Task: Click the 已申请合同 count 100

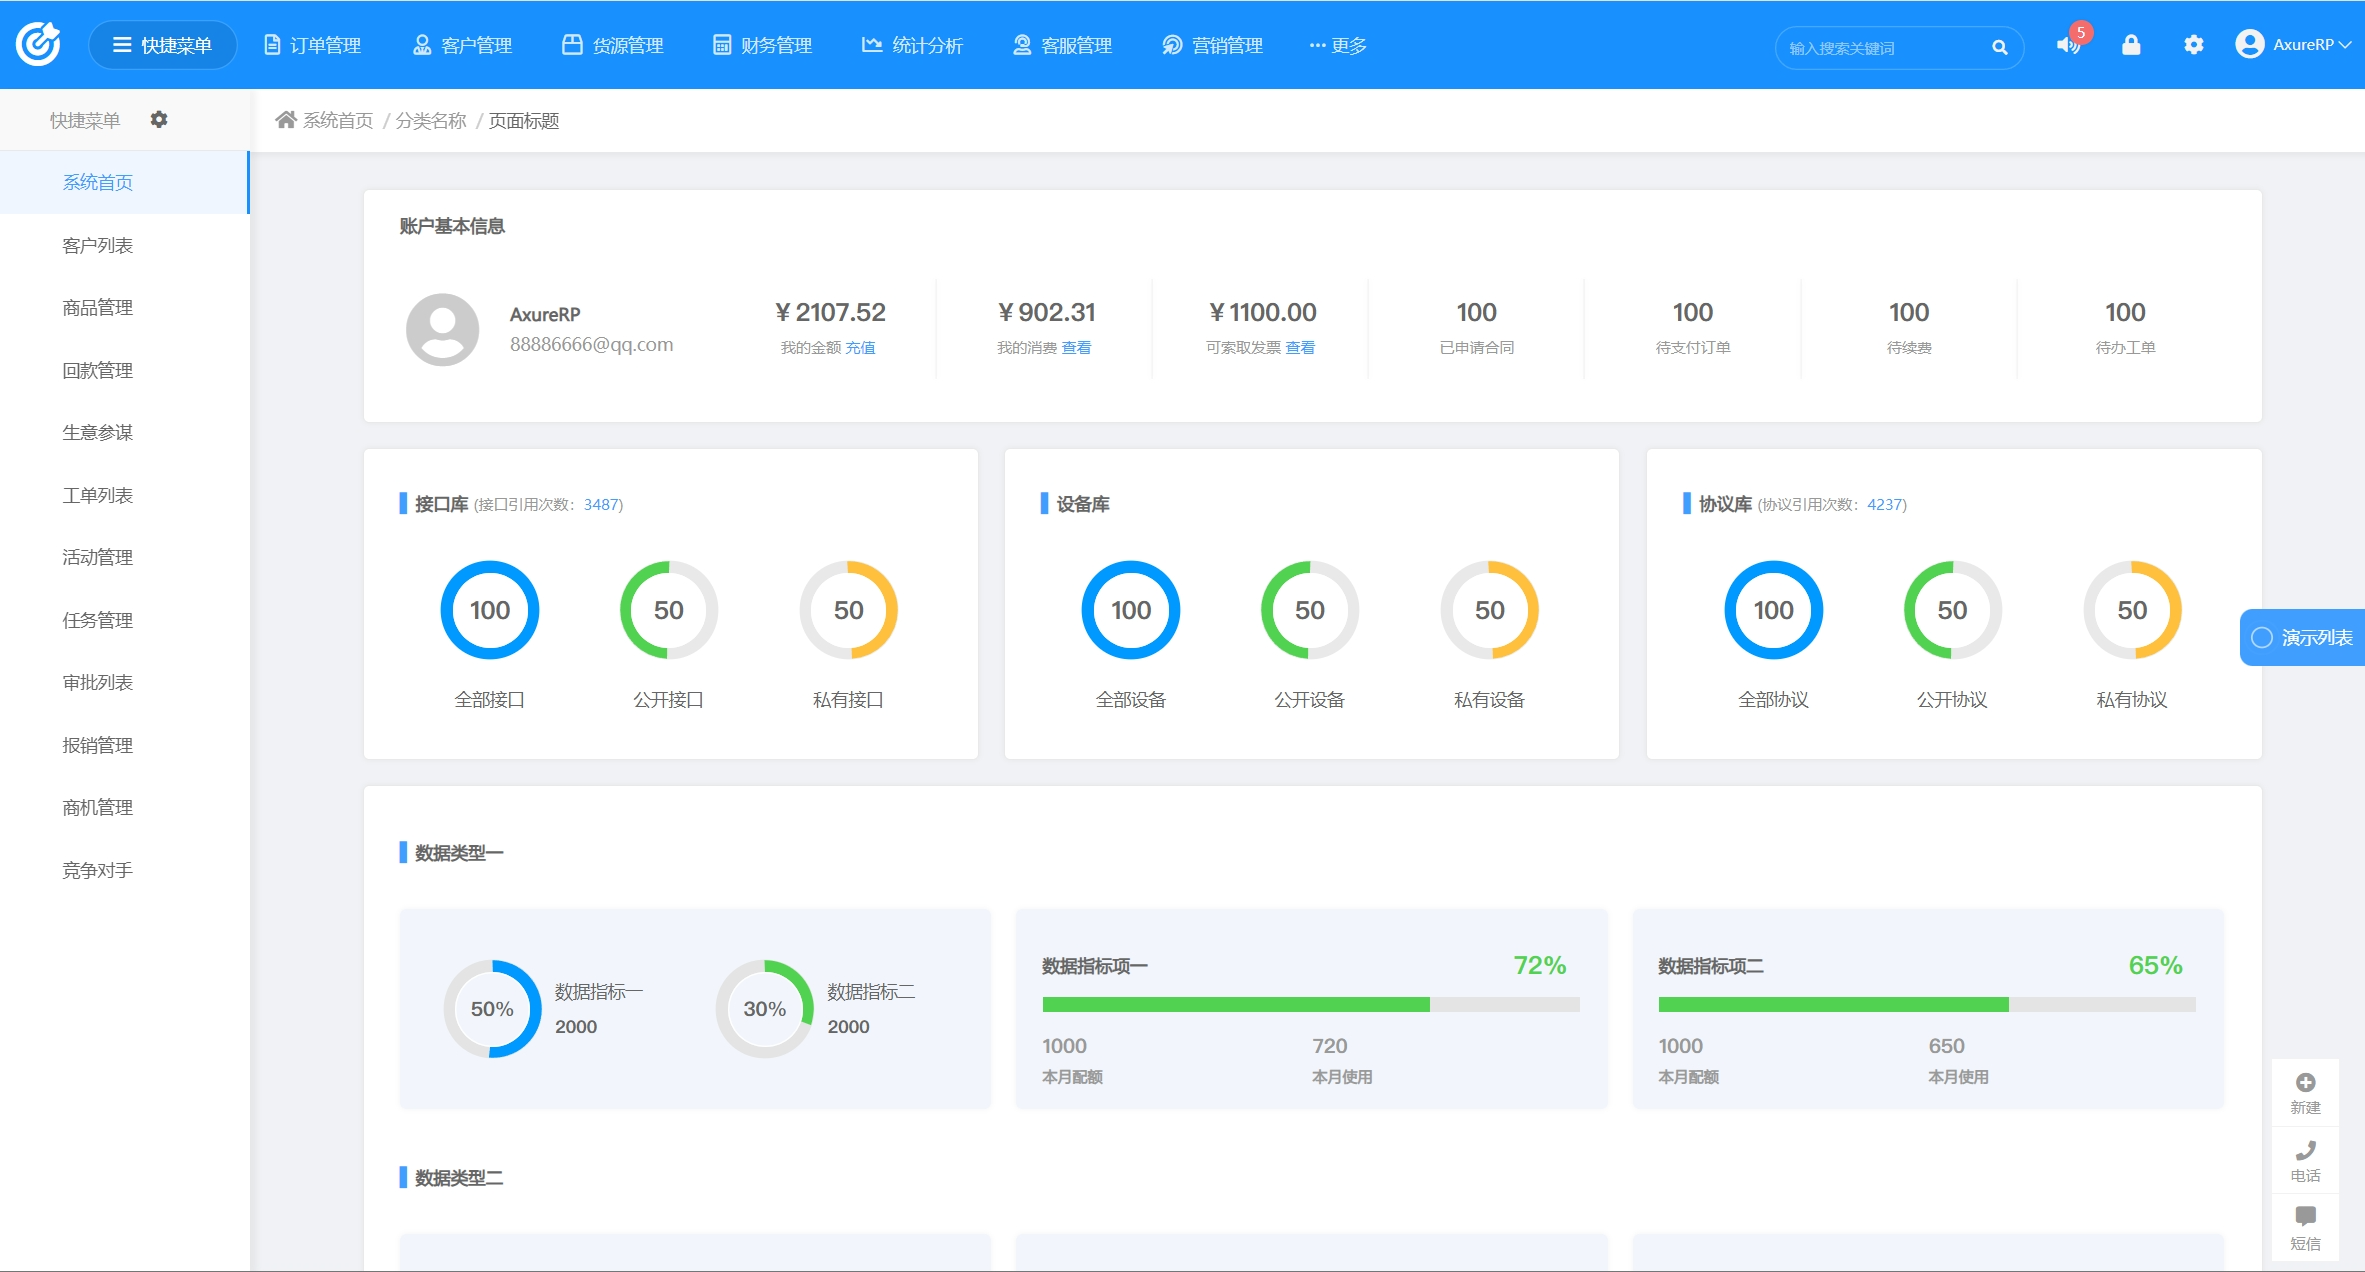Action: tap(1476, 312)
